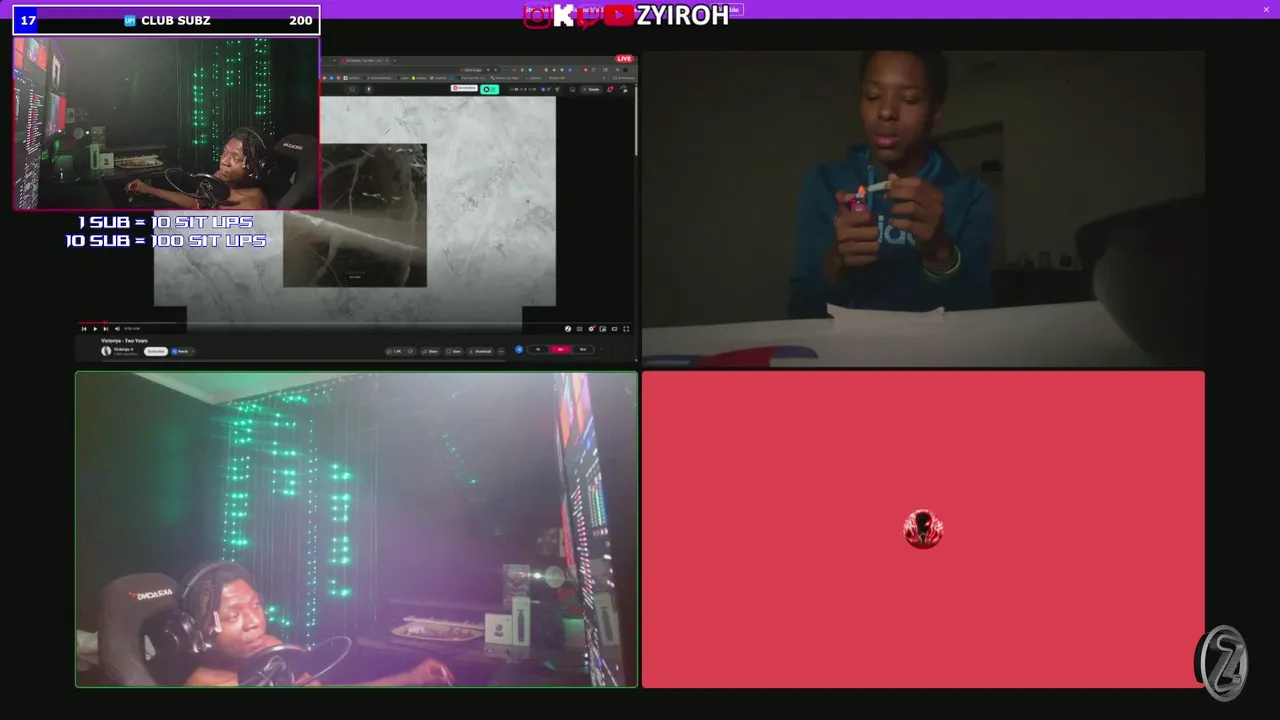Viewport: 1280px width, 720px height.
Task: Mute the YouTube player volume
Action: pos(117,329)
